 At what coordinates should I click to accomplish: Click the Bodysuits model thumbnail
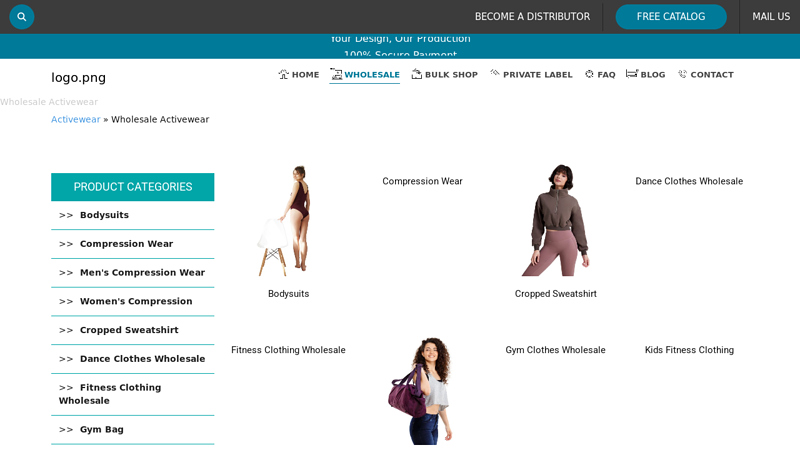(x=288, y=220)
